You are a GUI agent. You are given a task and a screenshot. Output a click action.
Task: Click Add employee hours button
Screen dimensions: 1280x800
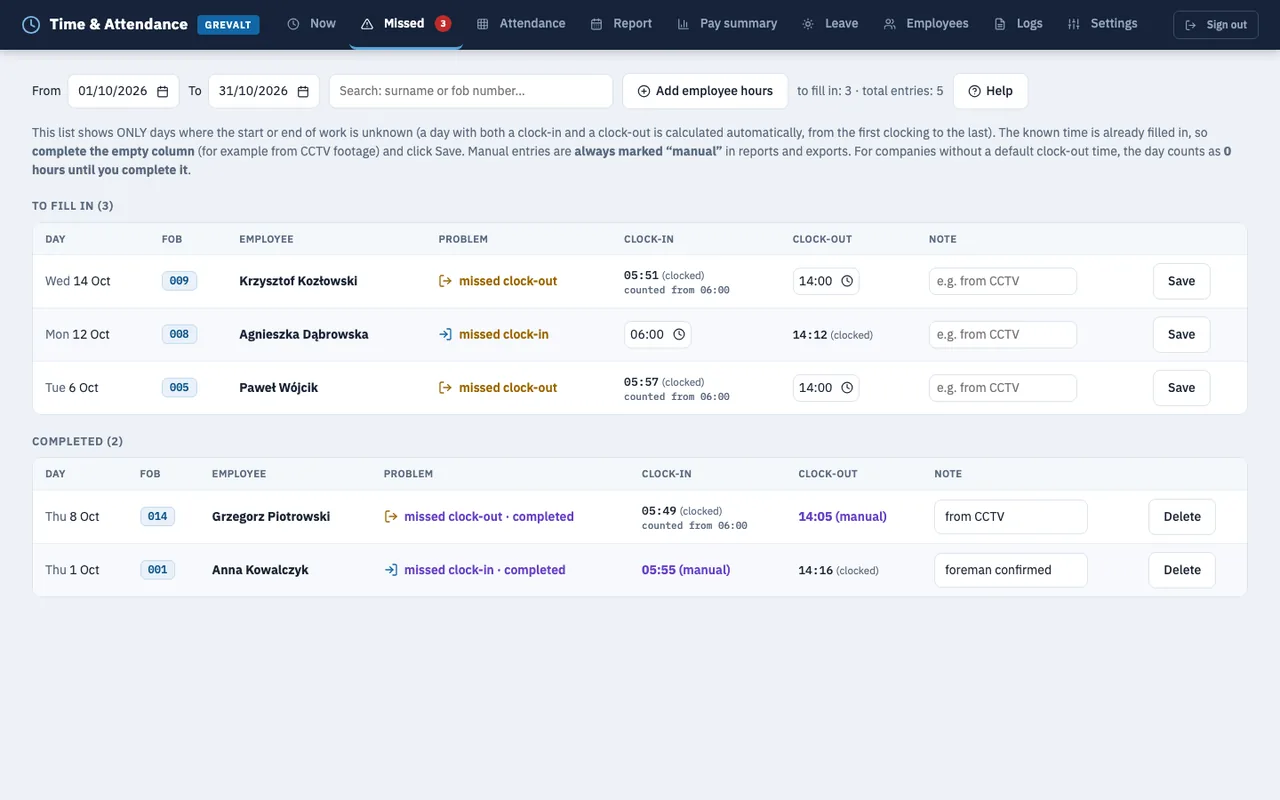click(x=705, y=91)
